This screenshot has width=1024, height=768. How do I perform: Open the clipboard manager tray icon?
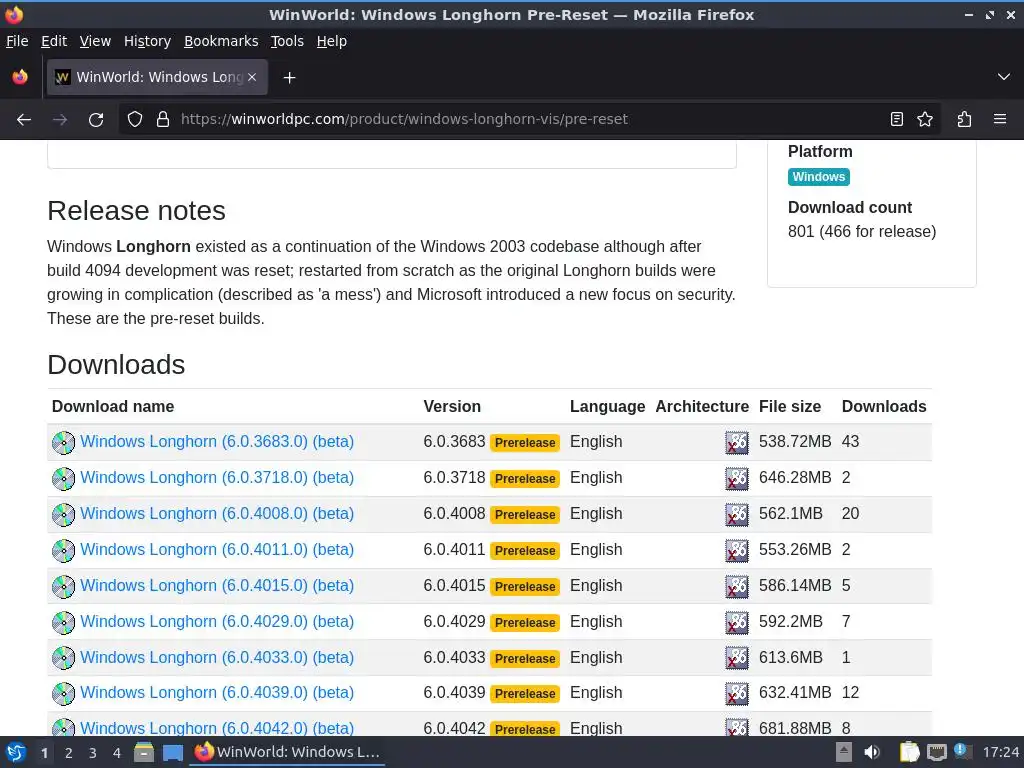pyautogui.click(x=909, y=752)
